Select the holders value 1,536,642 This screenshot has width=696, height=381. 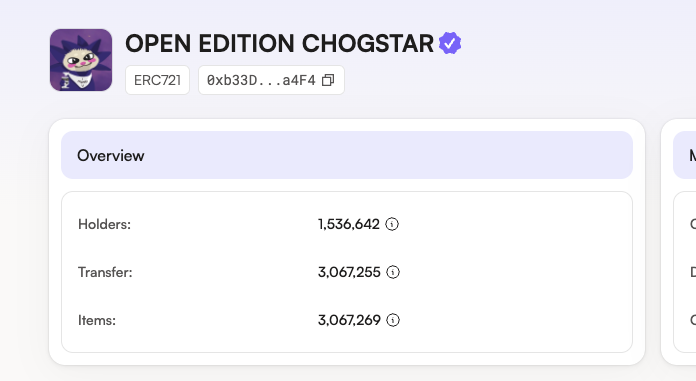coord(348,224)
